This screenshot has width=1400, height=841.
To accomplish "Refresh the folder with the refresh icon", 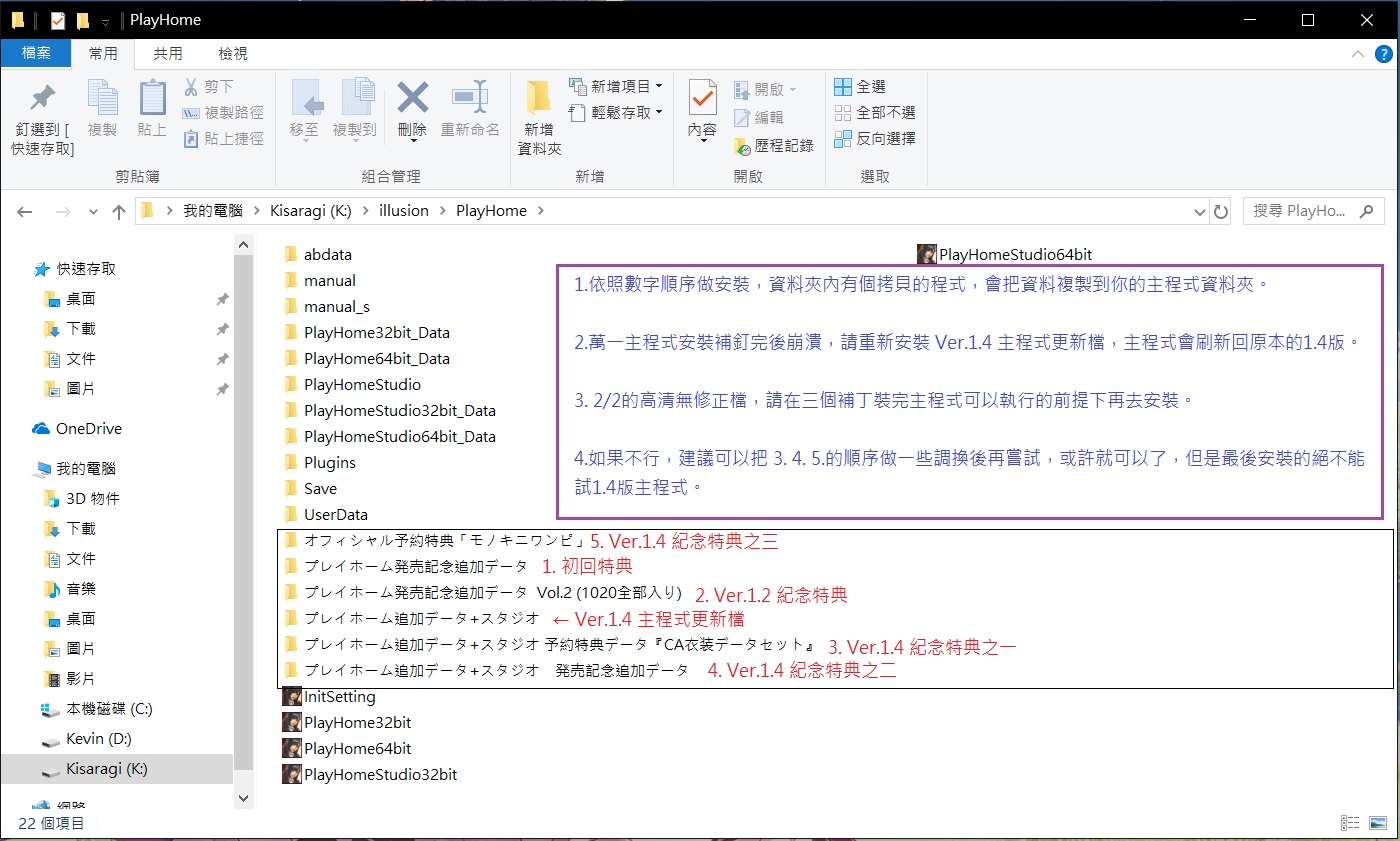I will click(1218, 210).
